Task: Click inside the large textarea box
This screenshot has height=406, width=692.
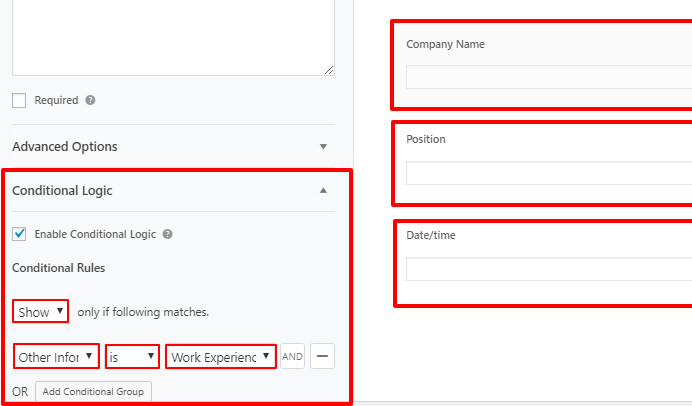Action: [x=173, y=35]
